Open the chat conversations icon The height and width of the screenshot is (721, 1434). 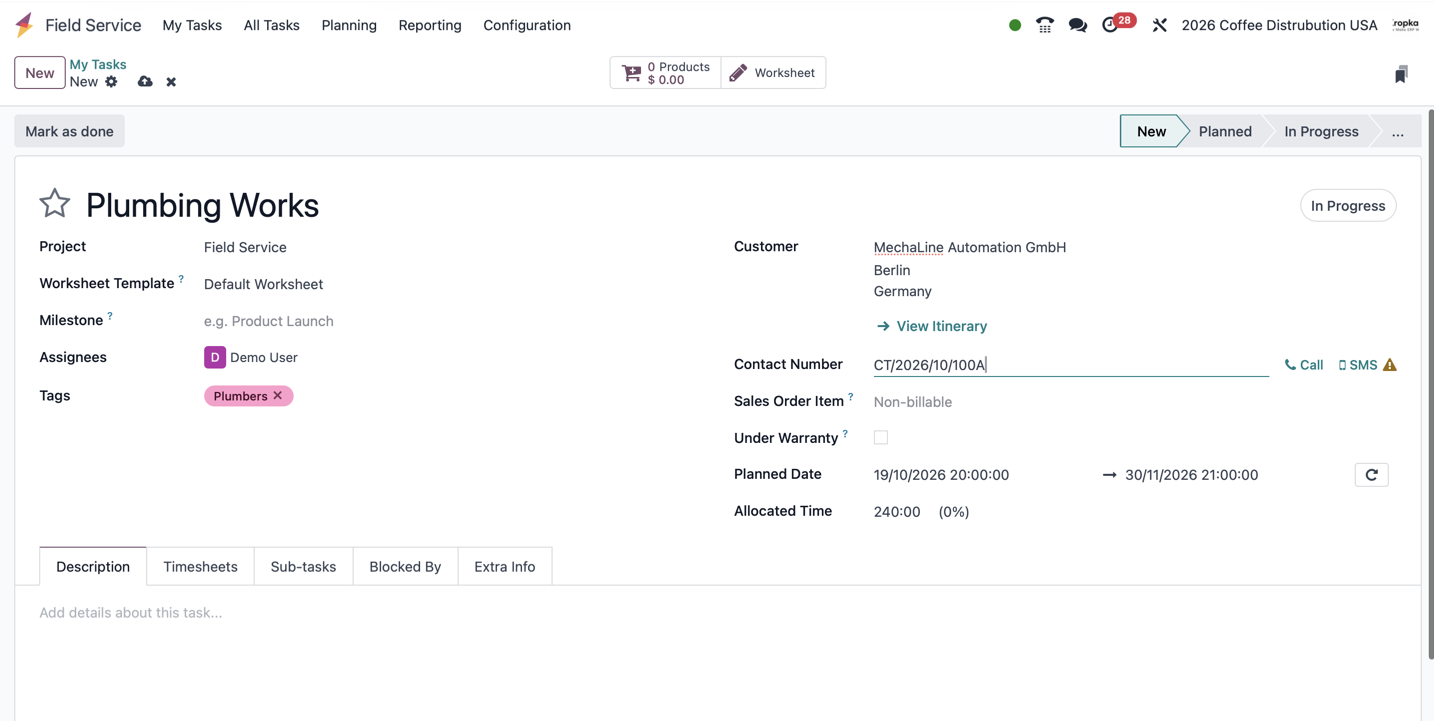[1078, 25]
